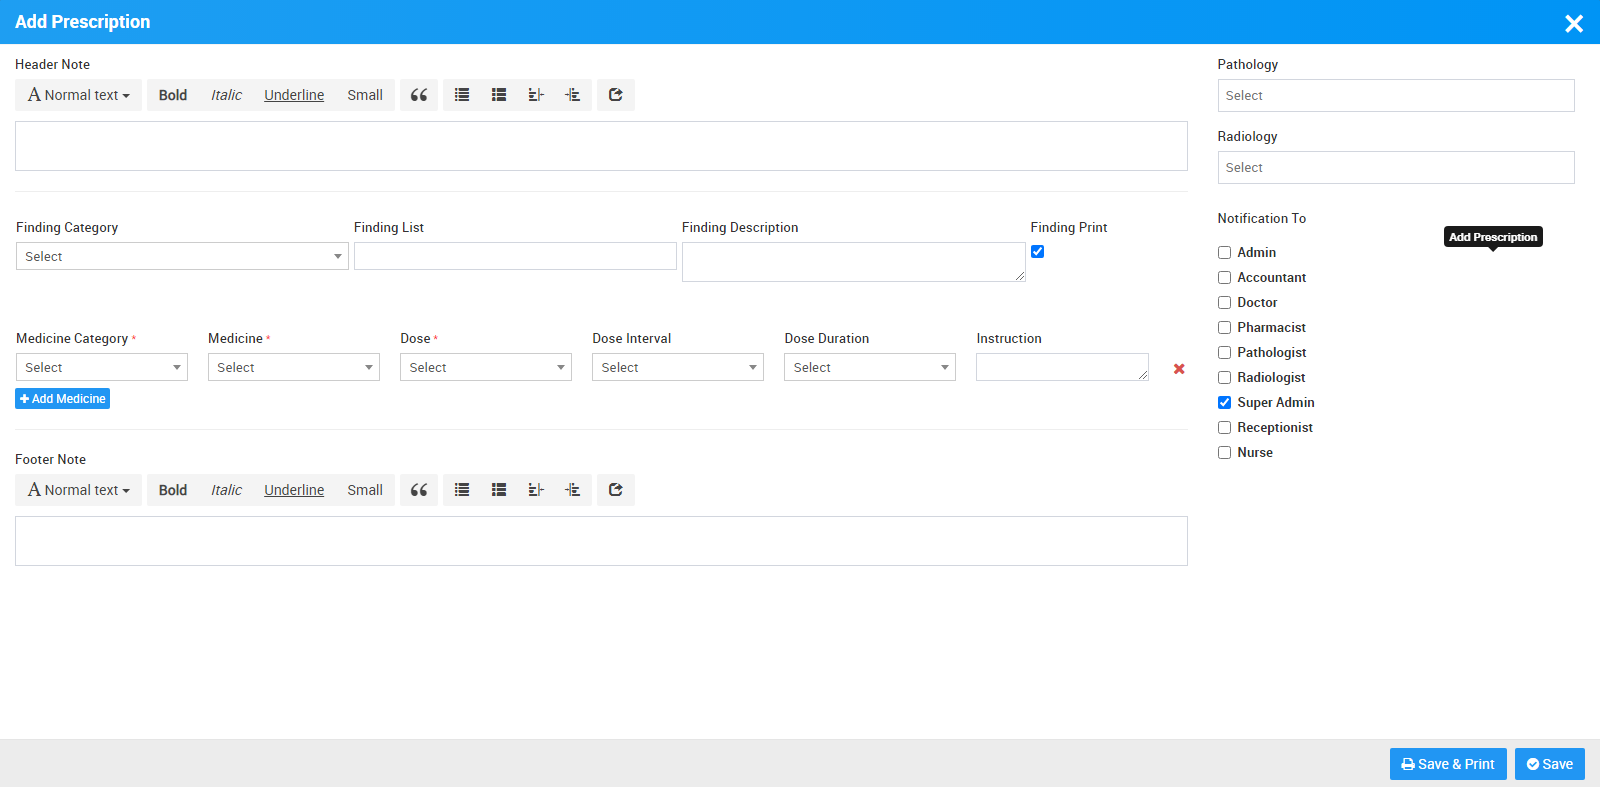
Task: Open Dose Interval dropdown
Action: tap(678, 367)
